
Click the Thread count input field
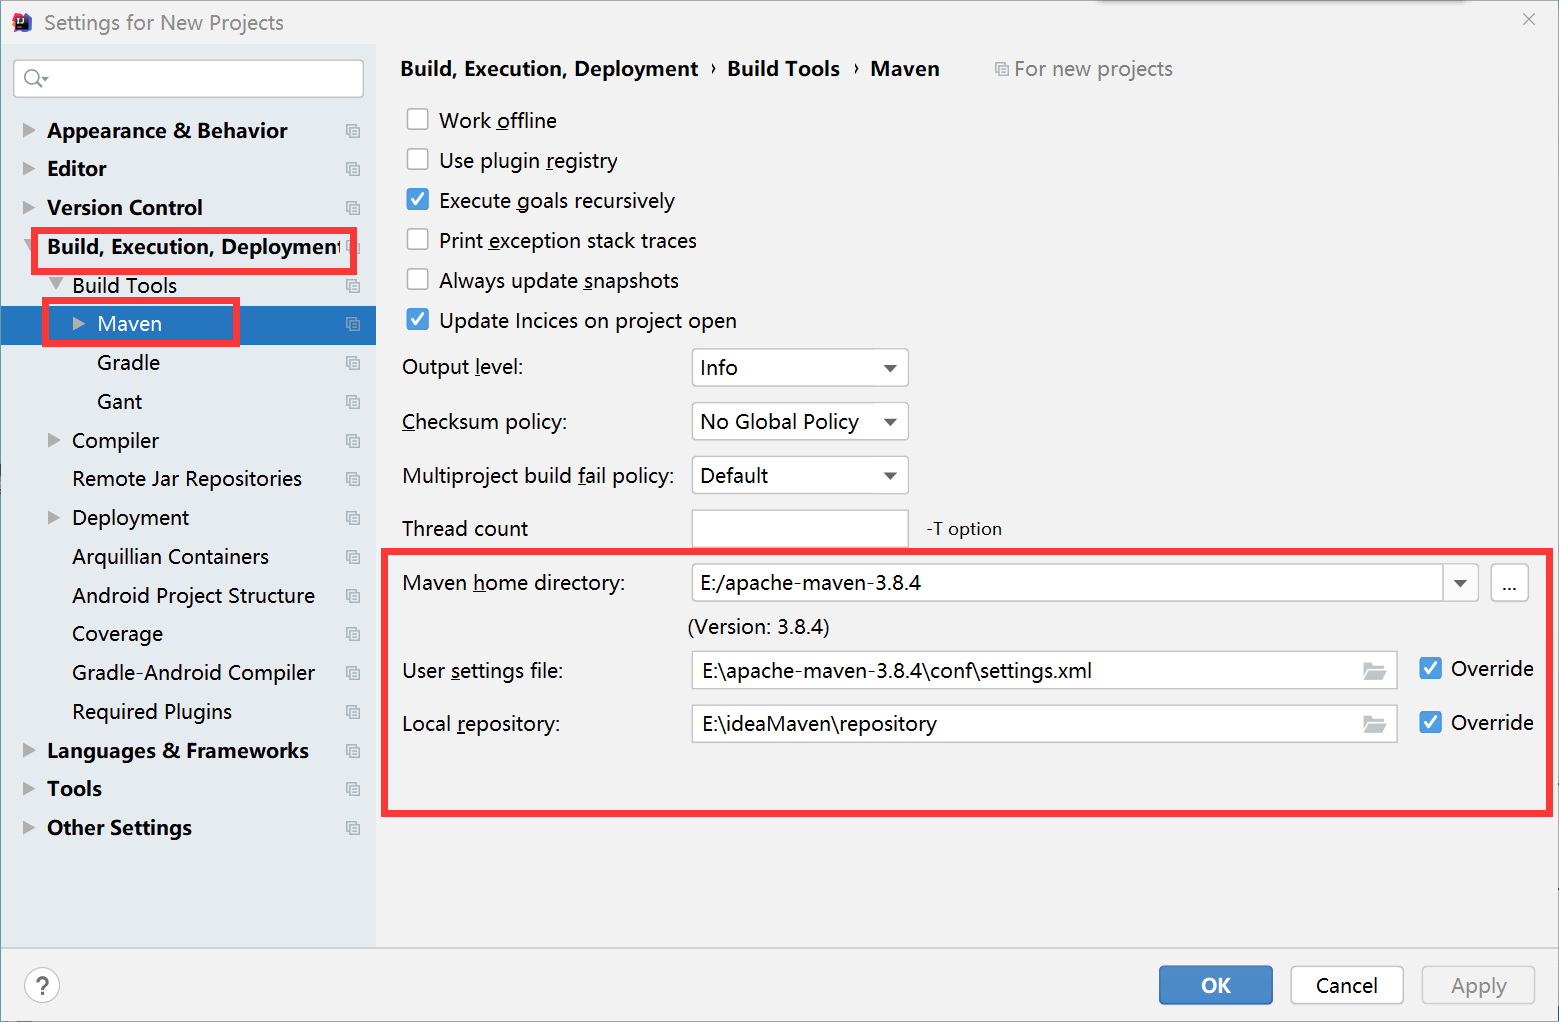pos(800,529)
